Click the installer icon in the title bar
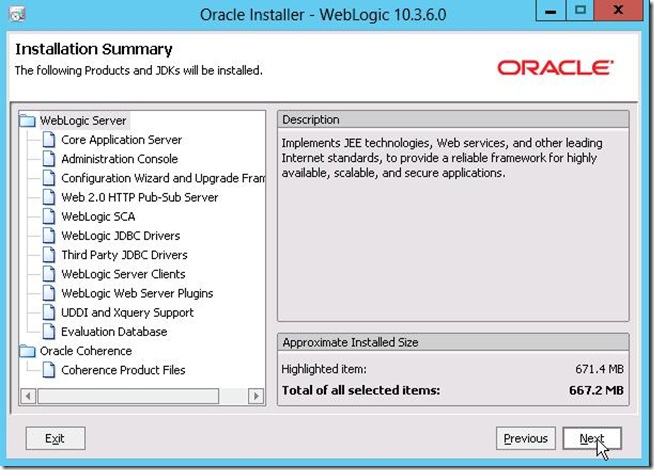Viewport: 654px width, 470px height. point(18,15)
